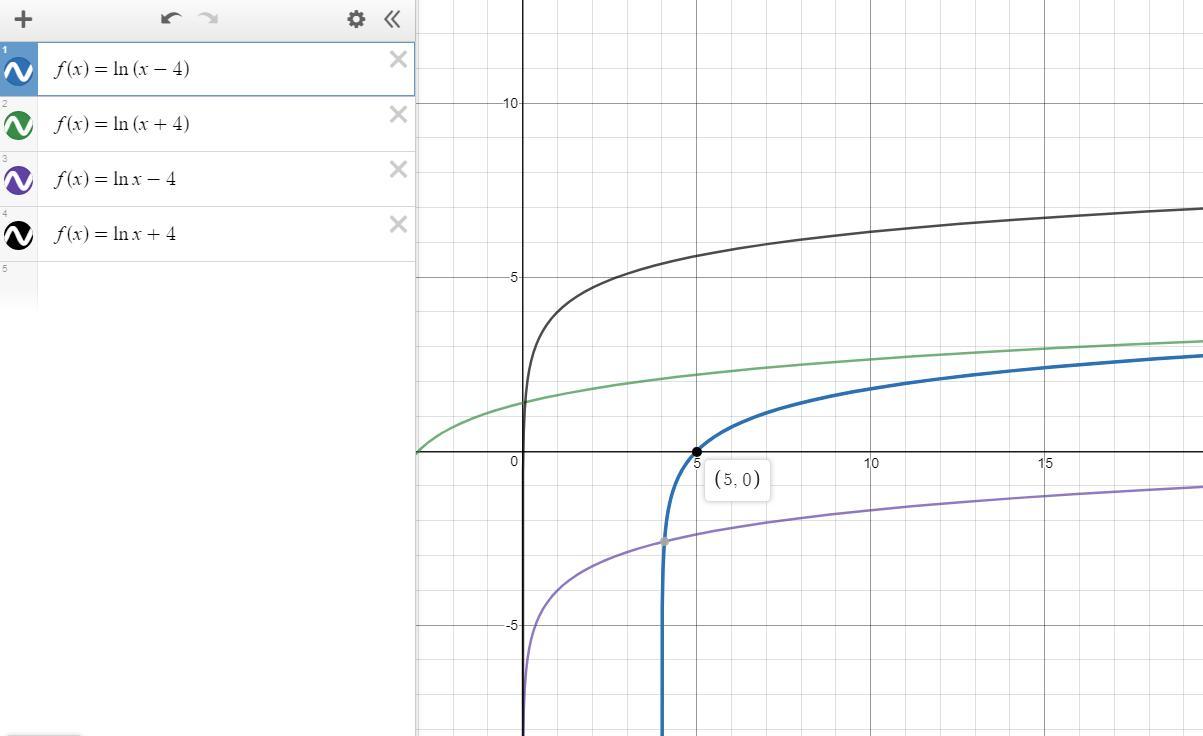Toggle visibility of black ln x + 4 curve
This screenshot has width=1203, height=736.
click(19, 235)
